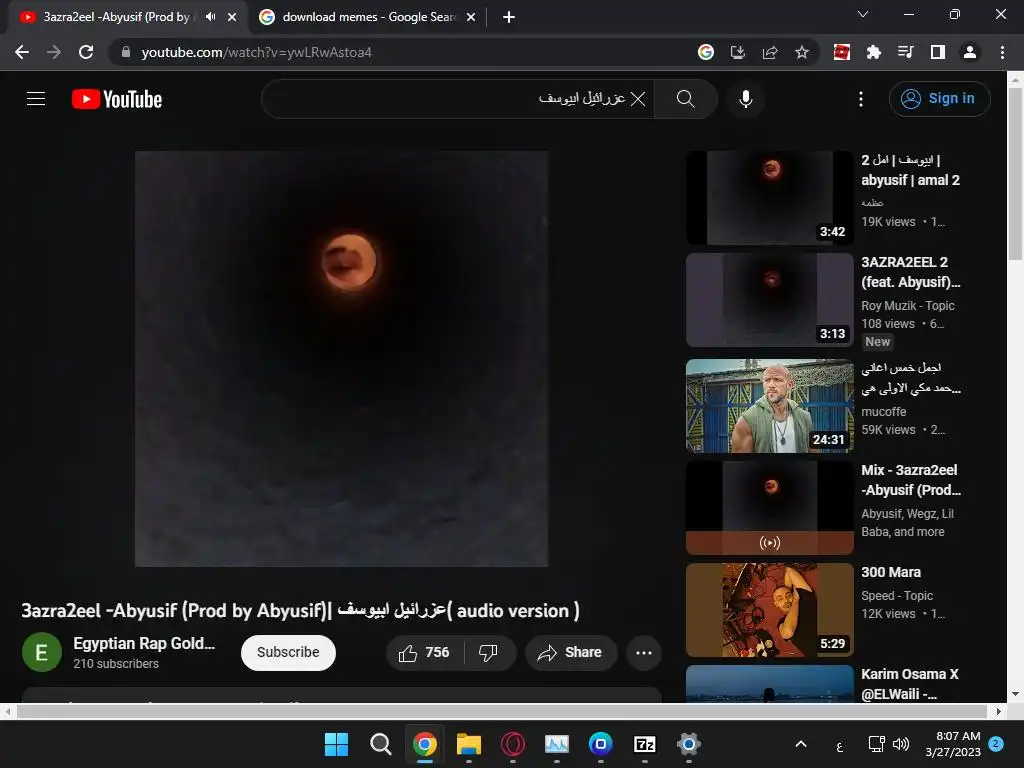Screen dimensions: 1024x768
Task: Dislike the video with thumbs down
Action: [x=488, y=652]
